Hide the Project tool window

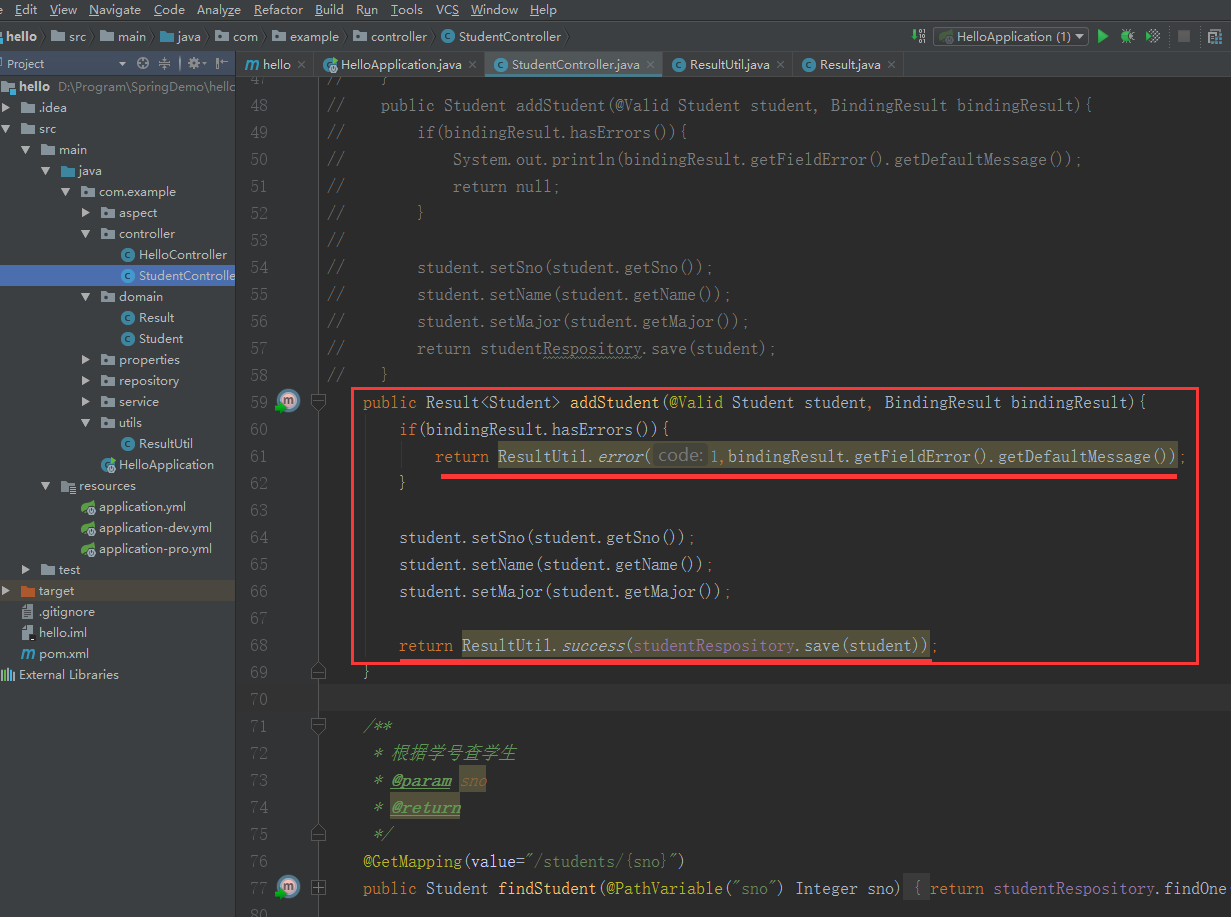point(222,63)
